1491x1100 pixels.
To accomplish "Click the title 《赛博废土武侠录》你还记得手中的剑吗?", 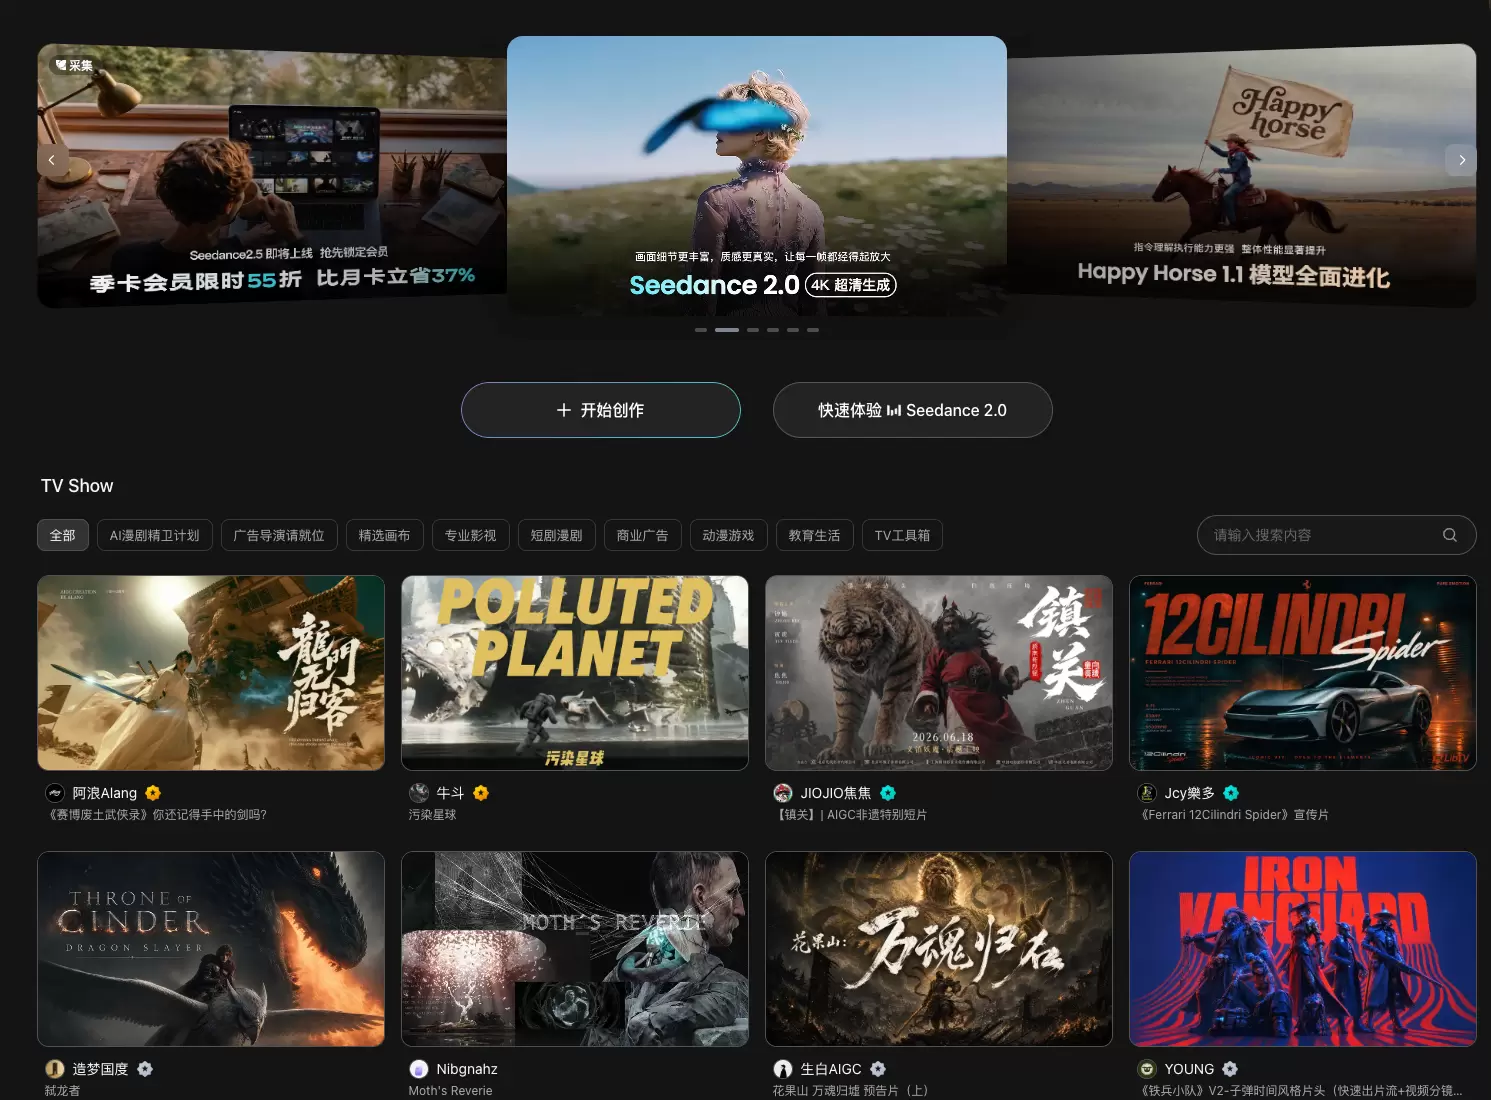I will coord(156,815).
